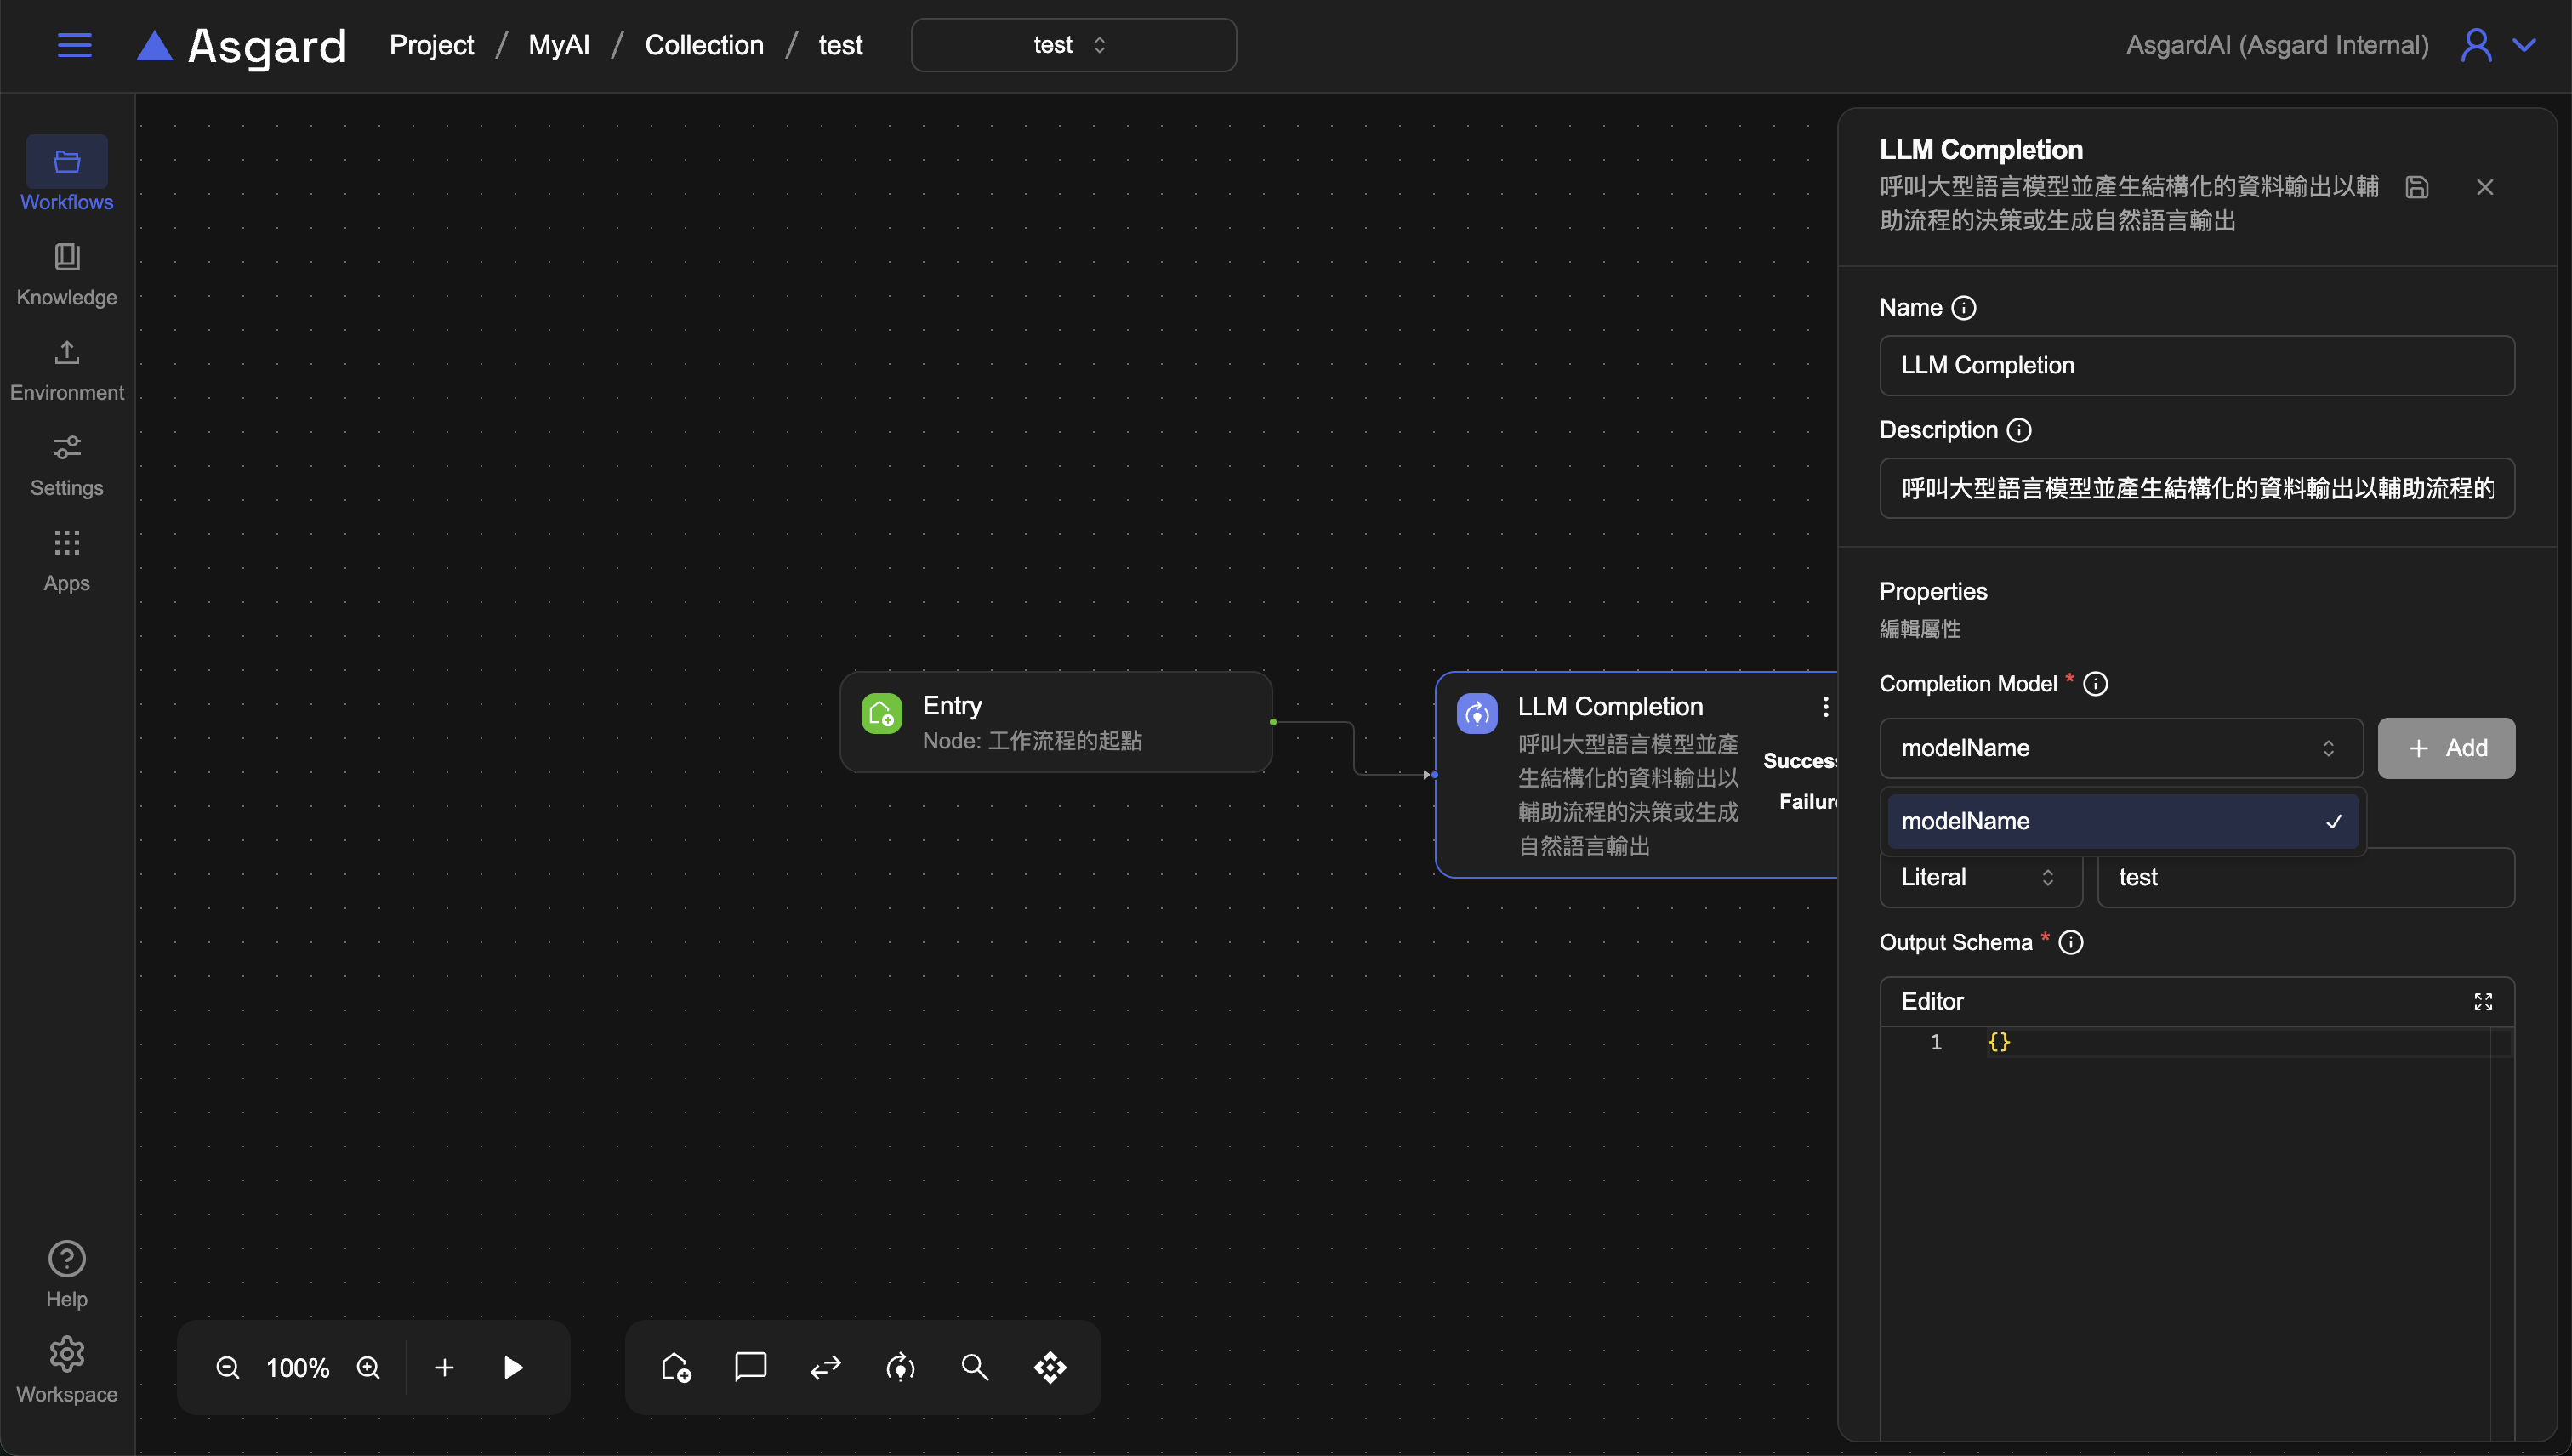Click the LLM Completion node toolbar icon
The height and width of the screenshot is (1456, 2572).
pyautogui.click(x=900, y=1367)
